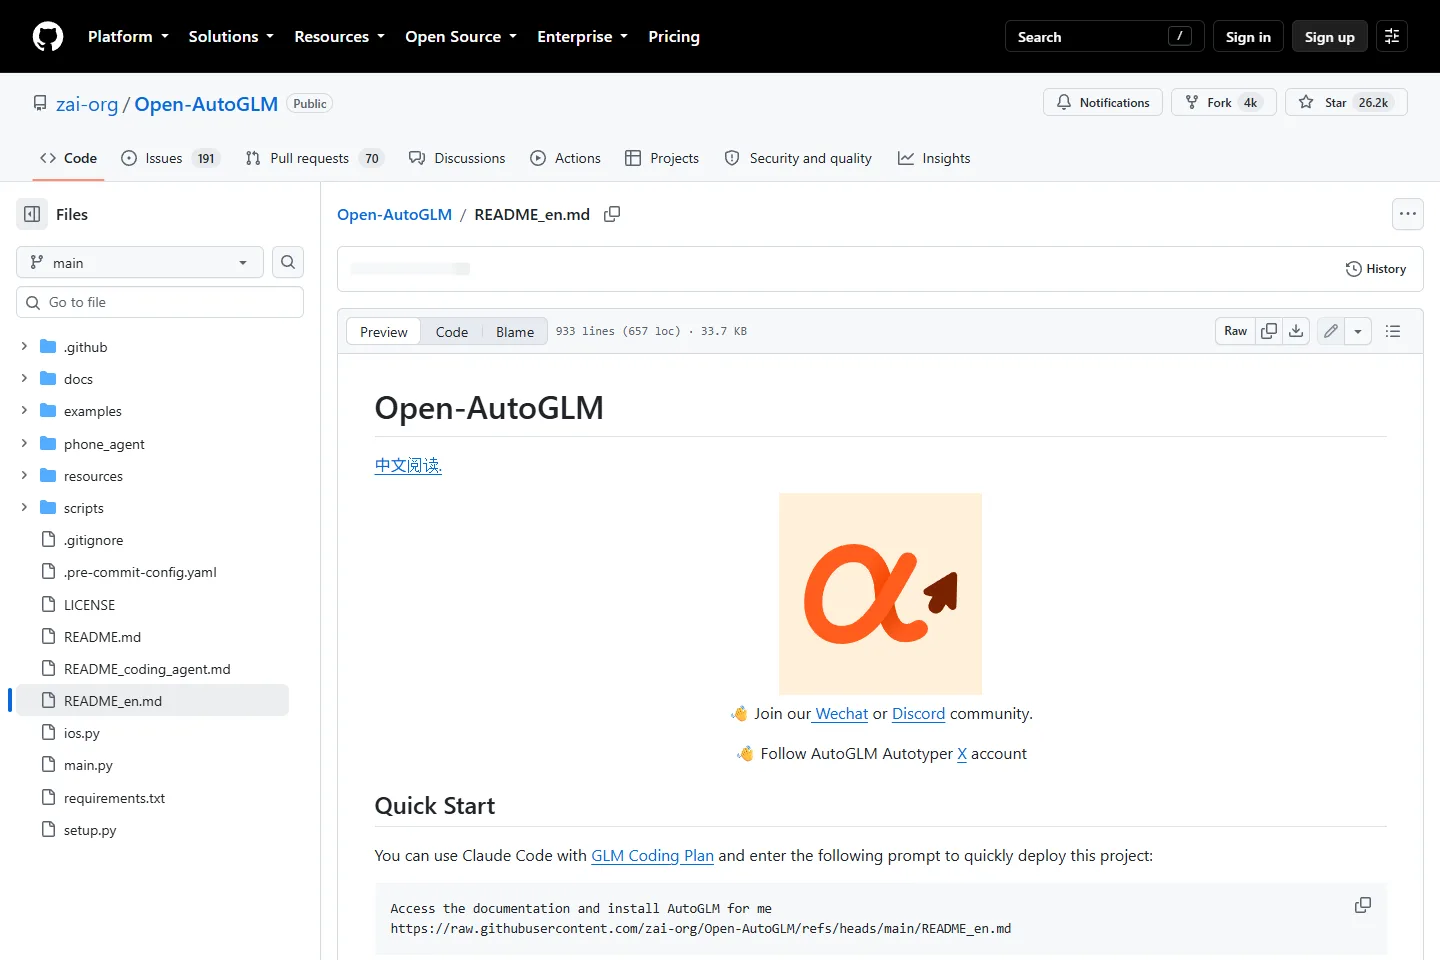Open the Actions tab
This screenshot has height=960, width=1440.
pyautogui.click(x=566, y=158)
